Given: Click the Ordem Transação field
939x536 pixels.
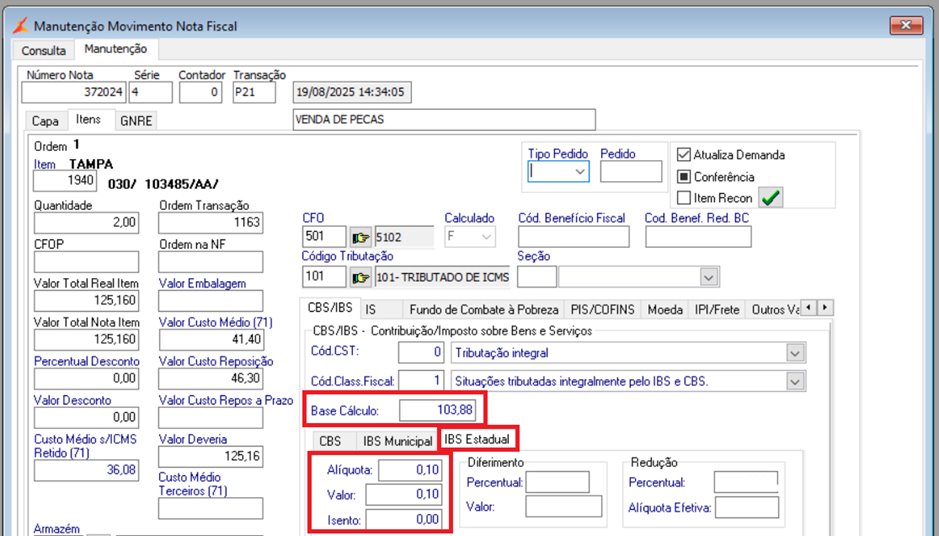Looking at the screenshot, I should tap(211, 223).
